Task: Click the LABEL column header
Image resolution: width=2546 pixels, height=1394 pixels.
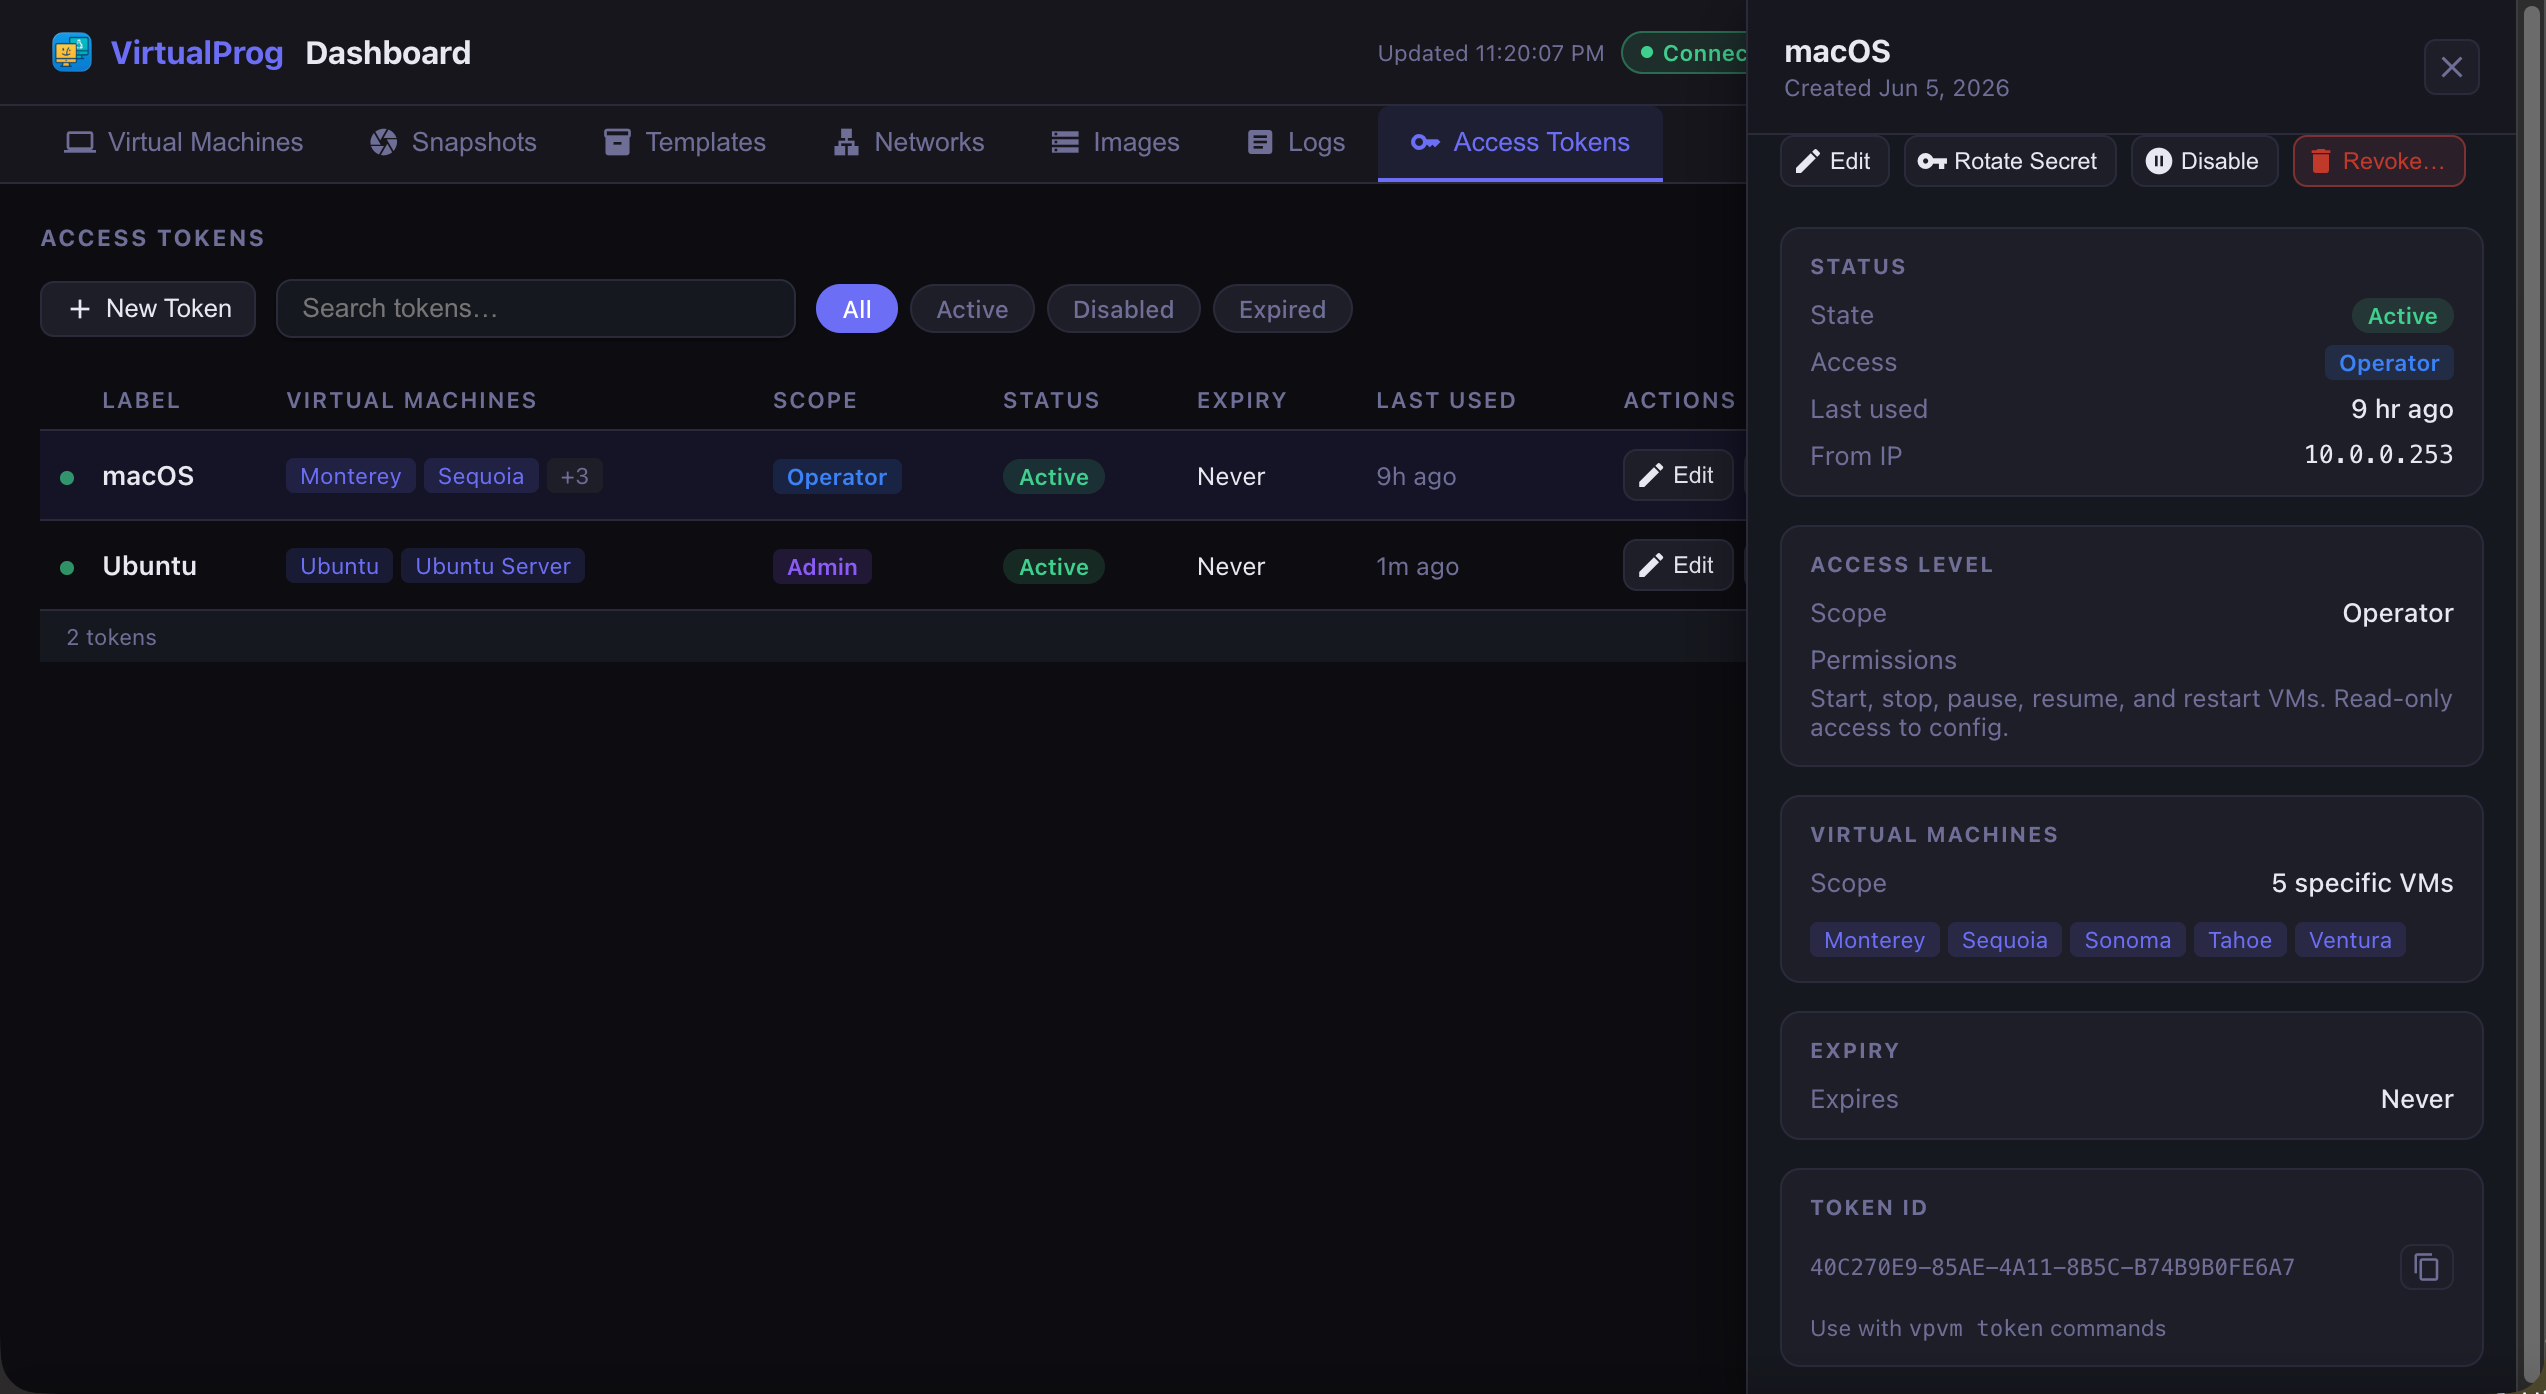Action: [141, 400]
